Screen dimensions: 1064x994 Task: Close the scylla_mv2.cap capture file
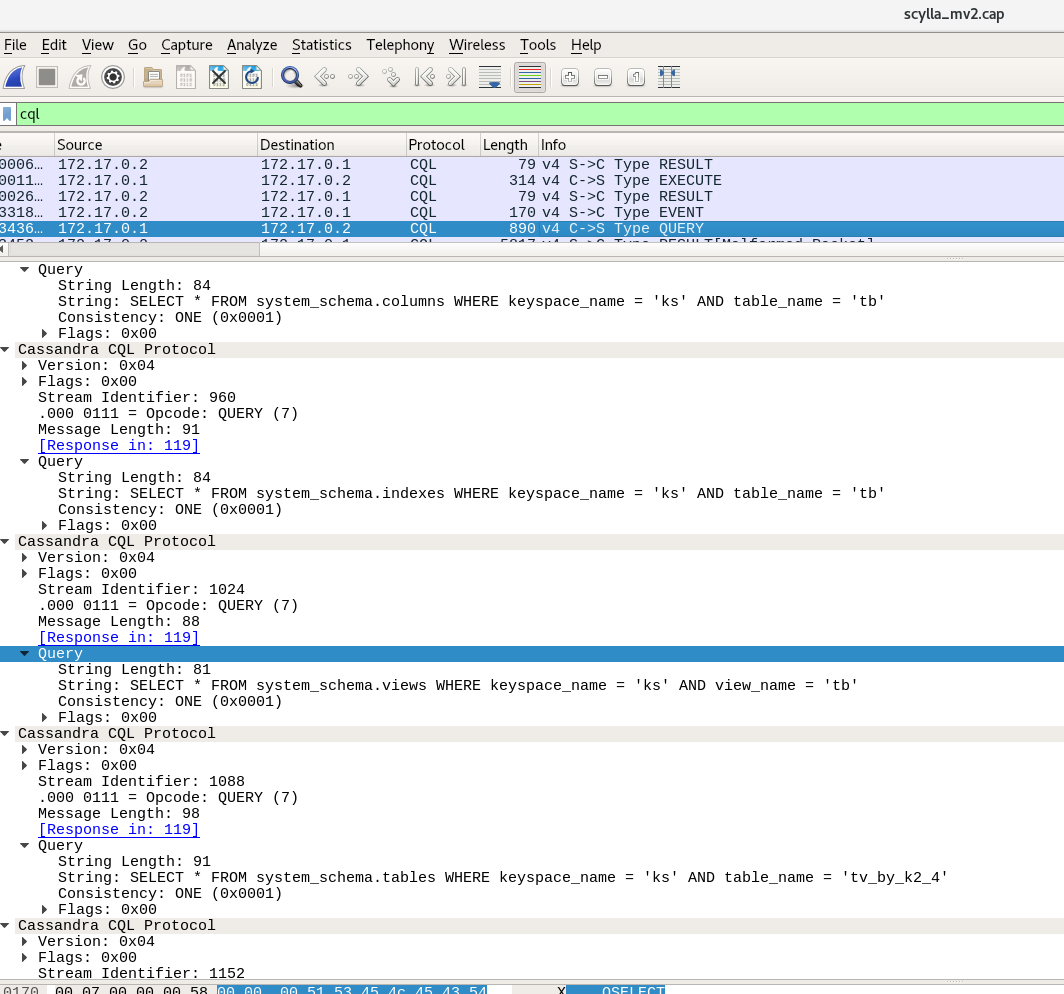219,77
